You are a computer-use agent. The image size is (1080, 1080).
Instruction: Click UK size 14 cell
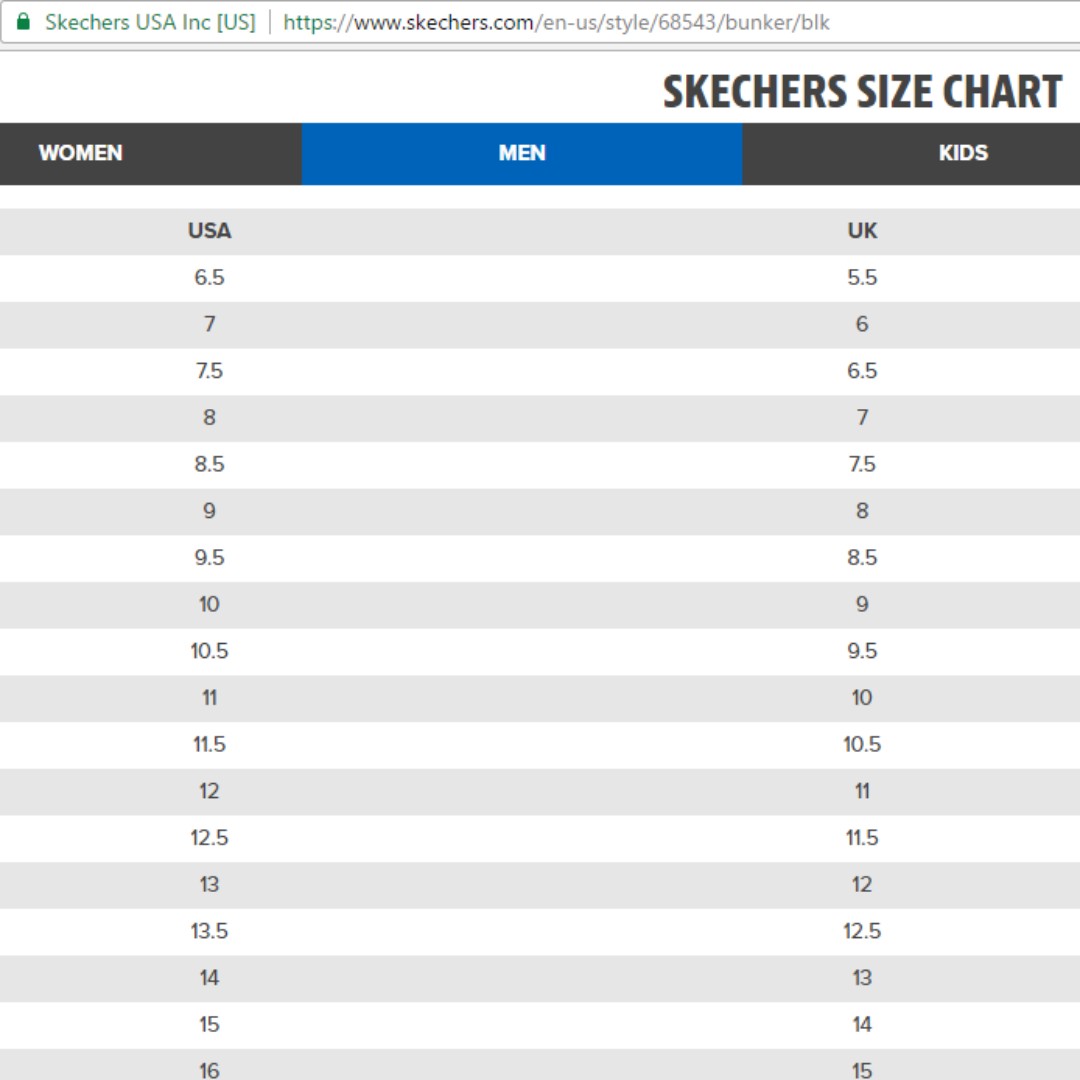pyautogui.click(x=862, y=1024)
